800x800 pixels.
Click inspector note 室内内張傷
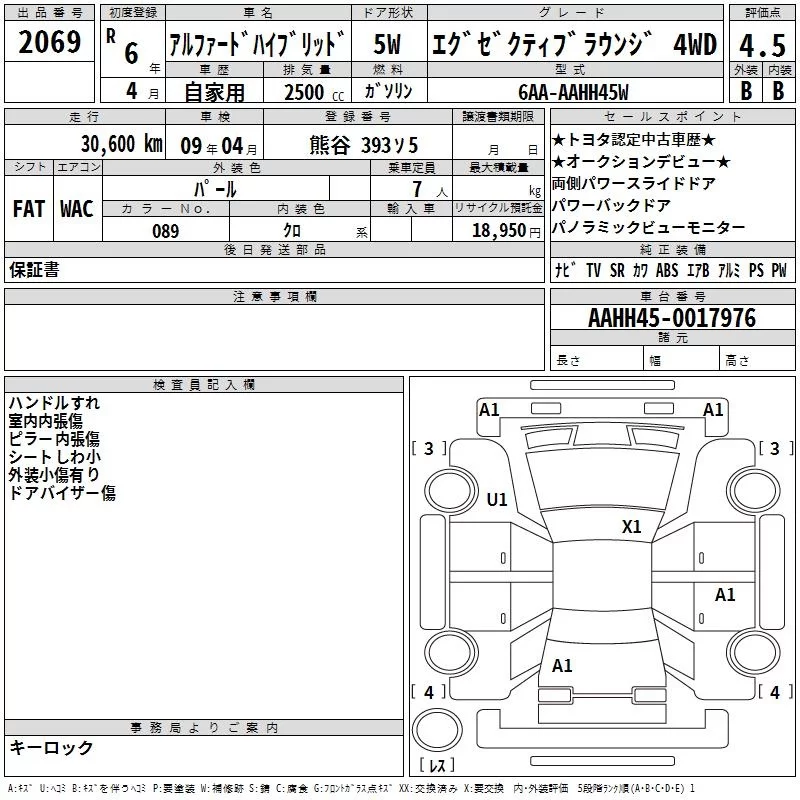click(x=45, y=421)
